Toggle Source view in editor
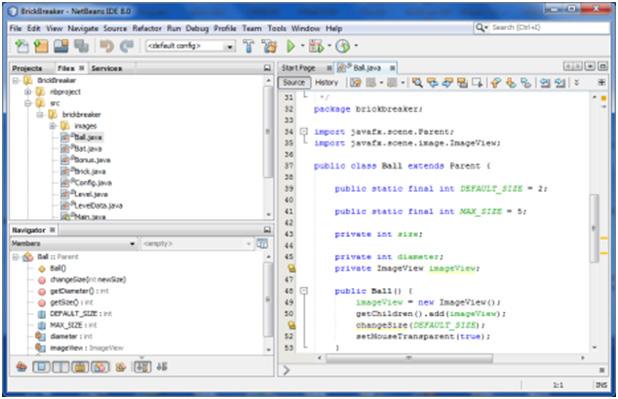This screenshot has width=618, height=399. tap(294, 82)
